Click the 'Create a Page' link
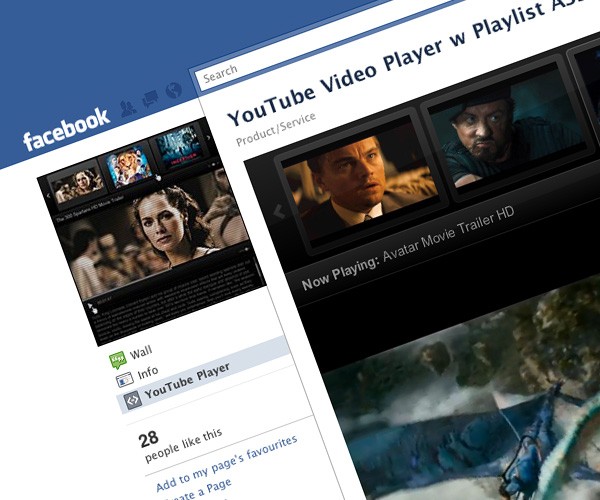The height and width of the screenshot is (500, 600). click(x=199, y=491)
